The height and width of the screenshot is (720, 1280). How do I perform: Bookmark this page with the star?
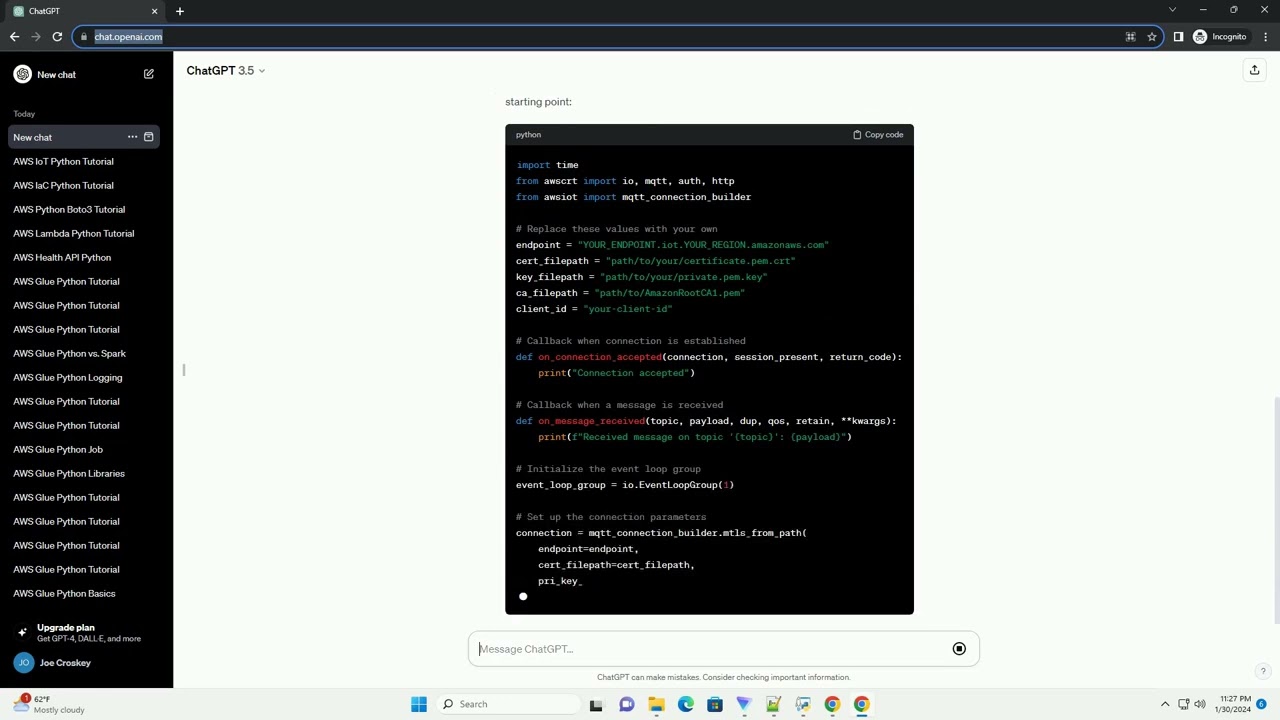[1152, 37]
